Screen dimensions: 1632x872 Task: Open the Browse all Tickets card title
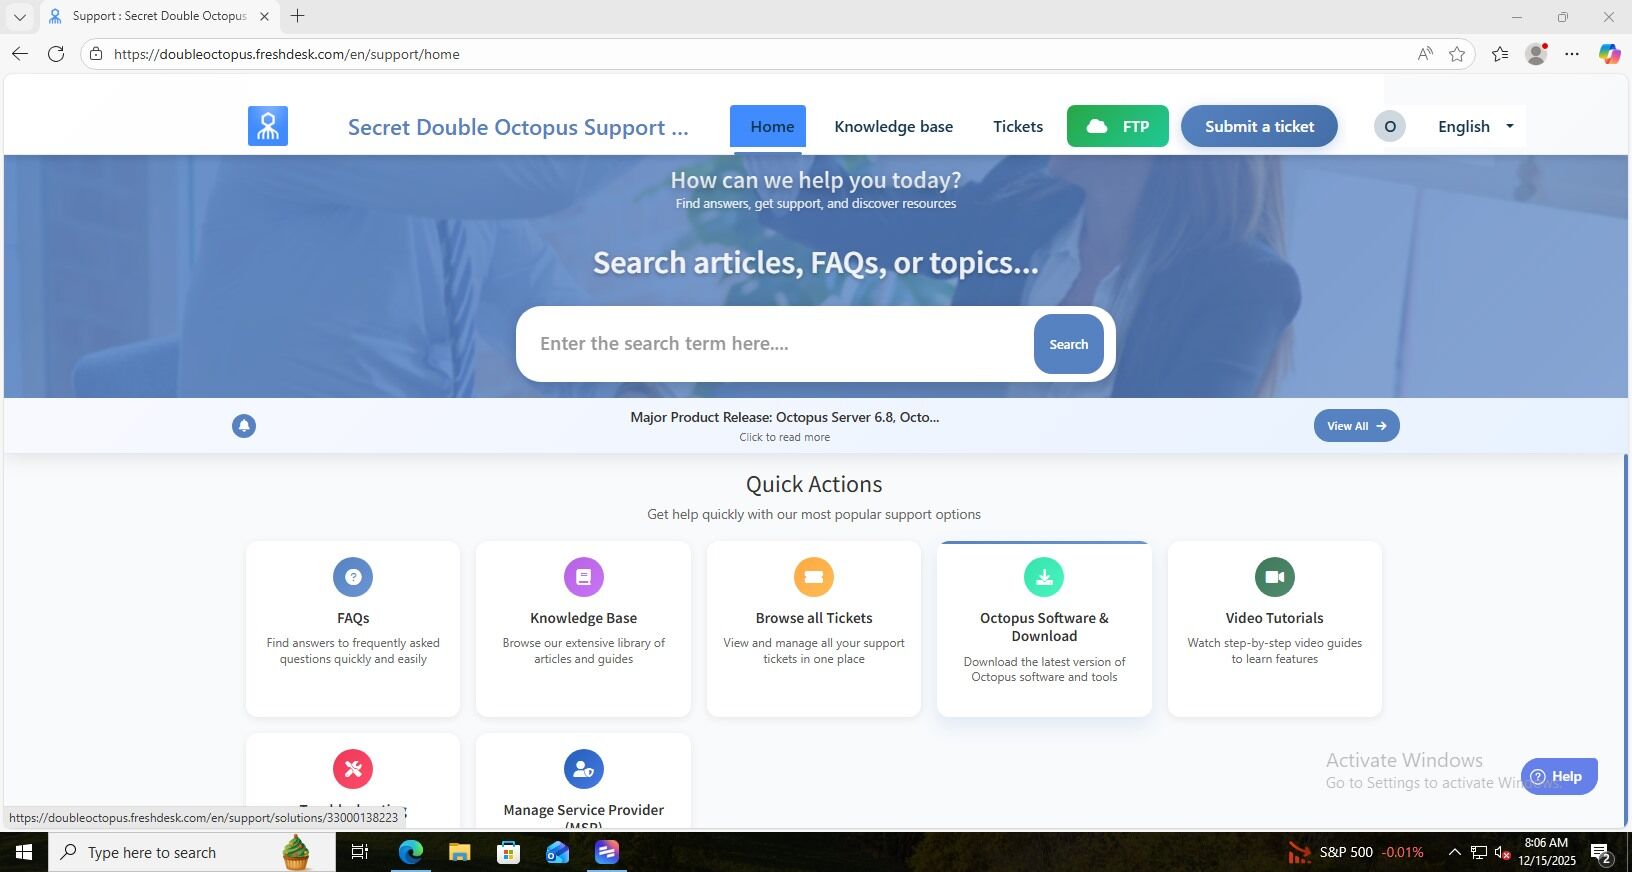[x=814, y=618]
